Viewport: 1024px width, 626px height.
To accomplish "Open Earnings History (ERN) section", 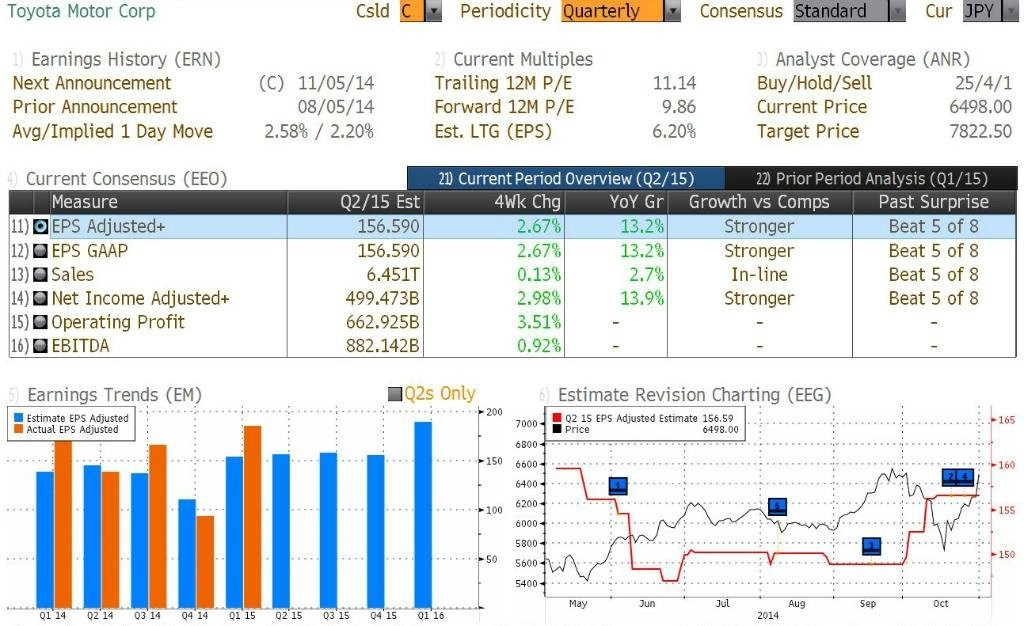I will [125, 59].
